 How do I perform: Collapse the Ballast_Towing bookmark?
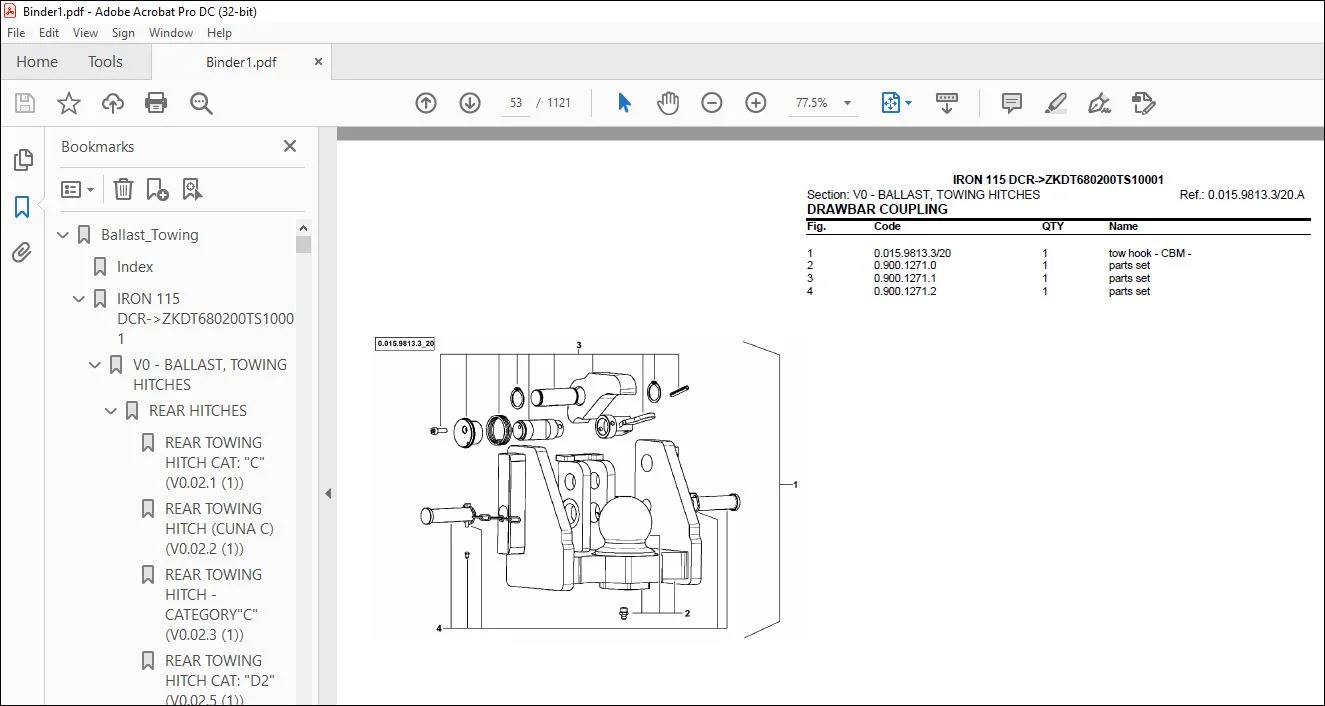[x=64, y=235]
